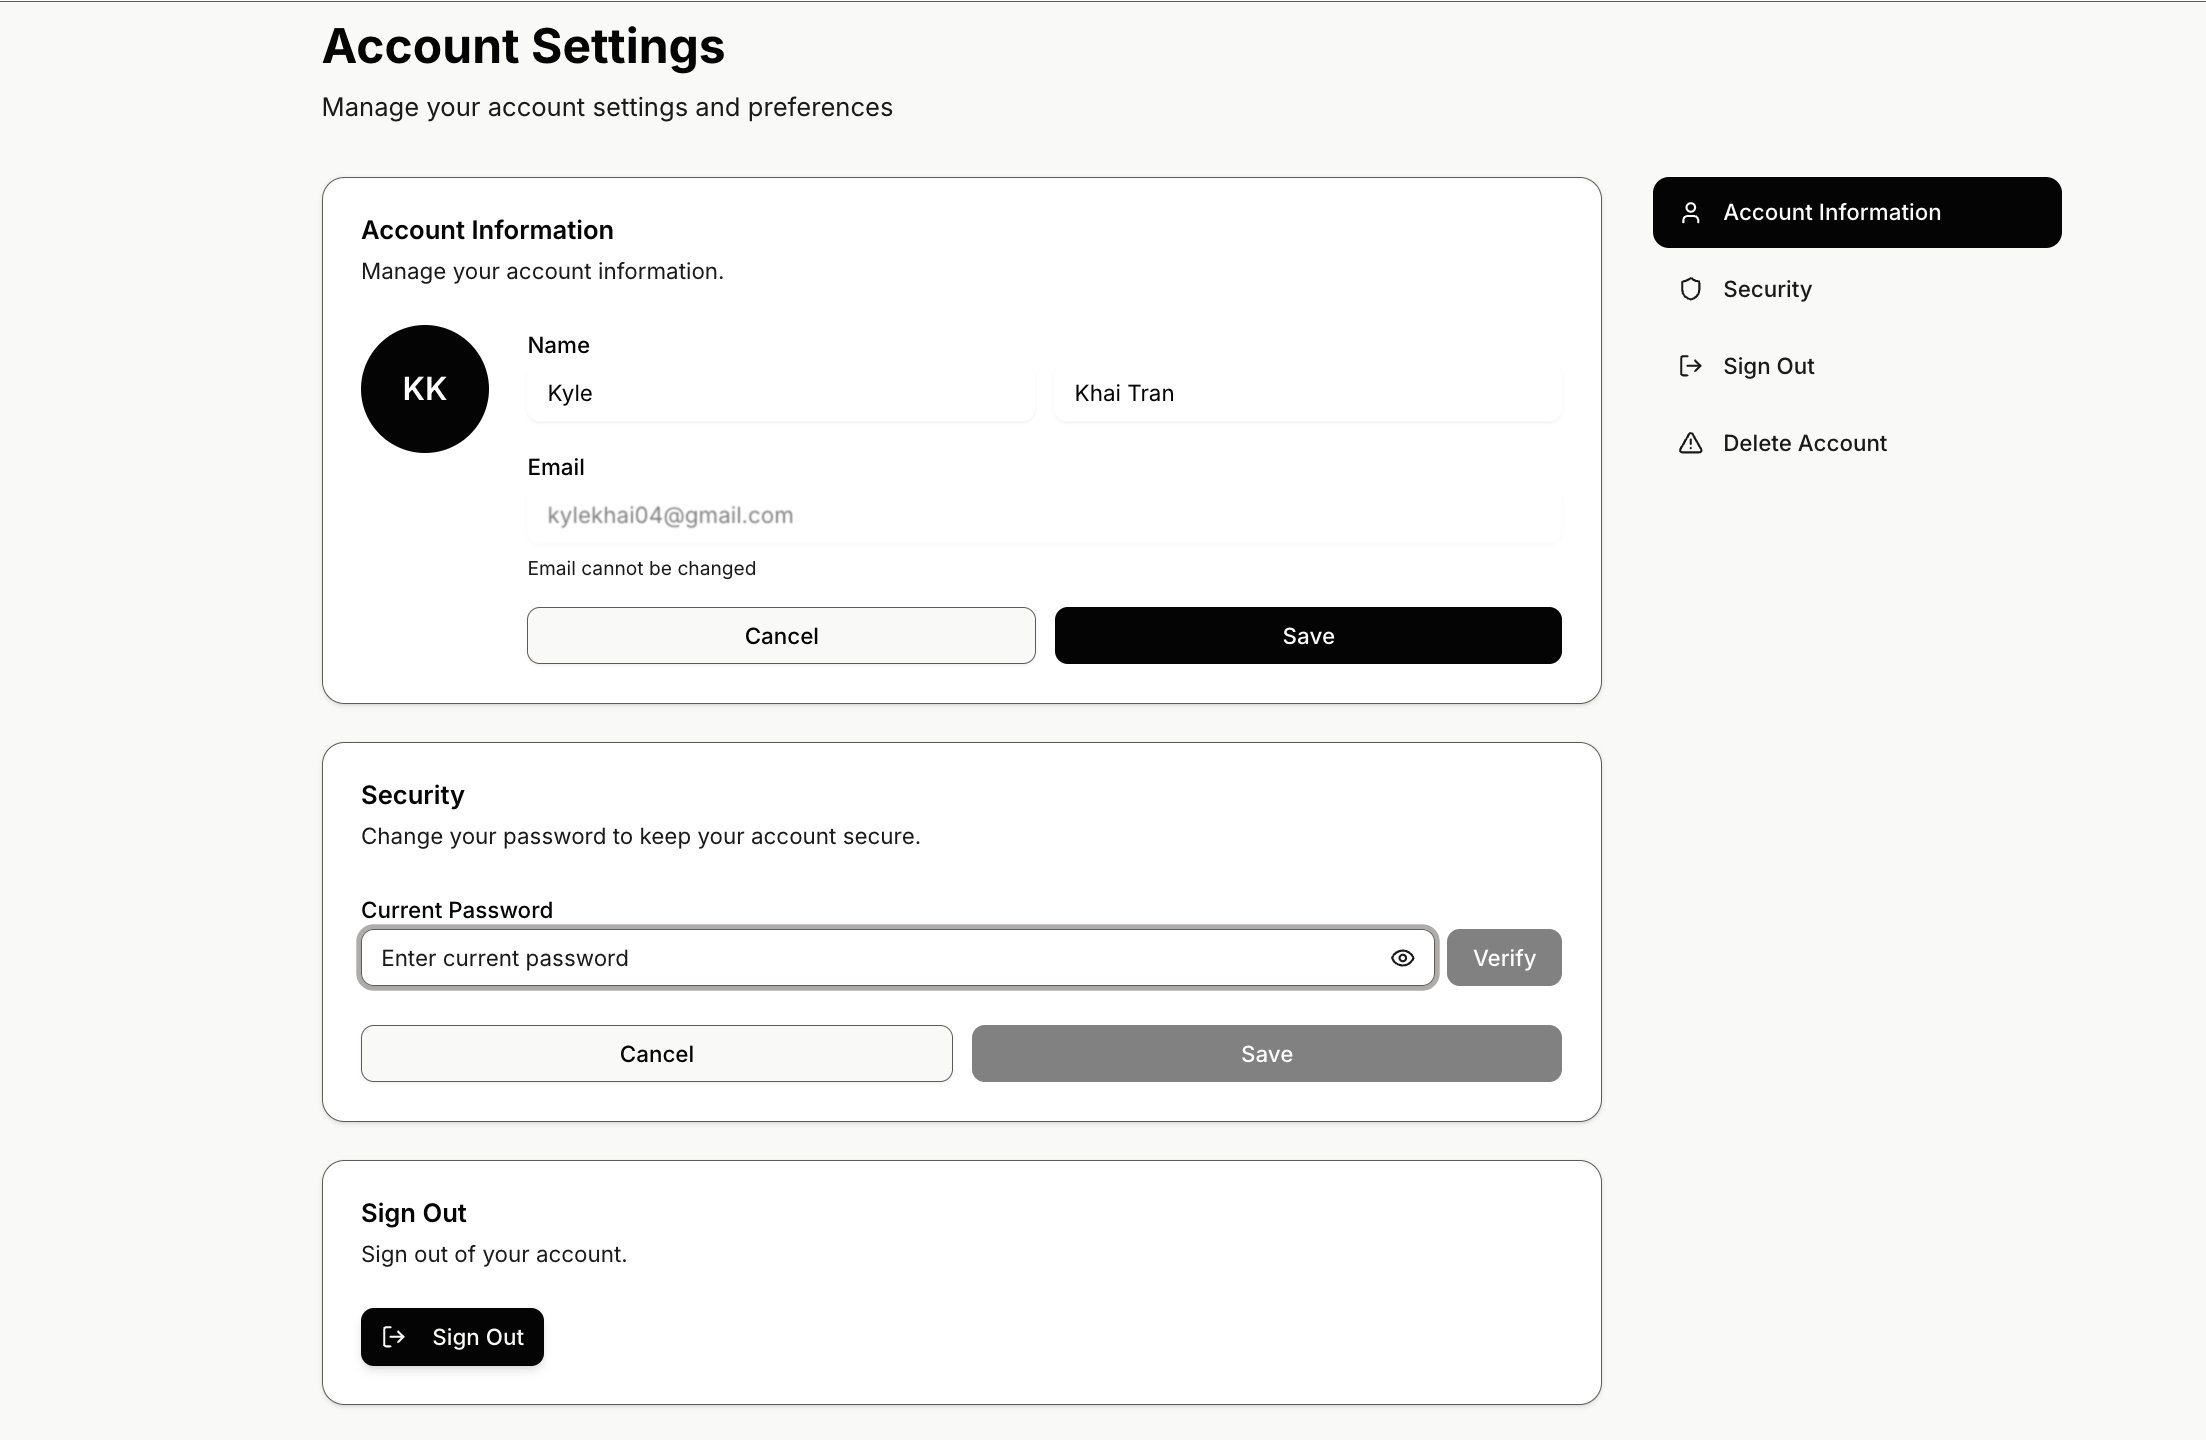Open the Security section from the sidebar

1767,289
